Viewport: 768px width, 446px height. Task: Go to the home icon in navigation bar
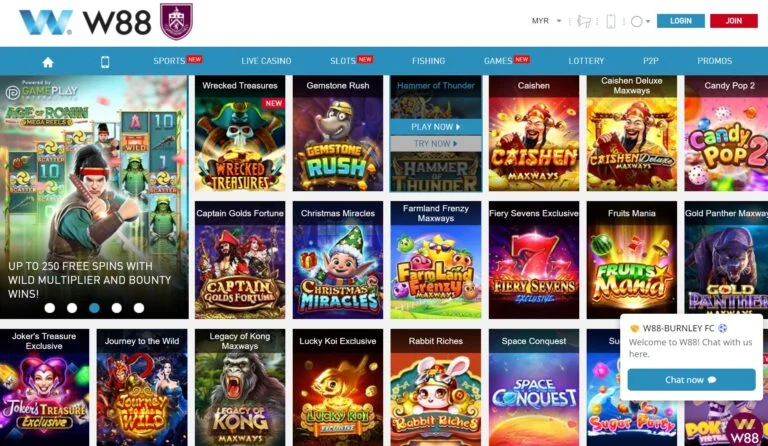pyautogui.click(x=48, y=62)
